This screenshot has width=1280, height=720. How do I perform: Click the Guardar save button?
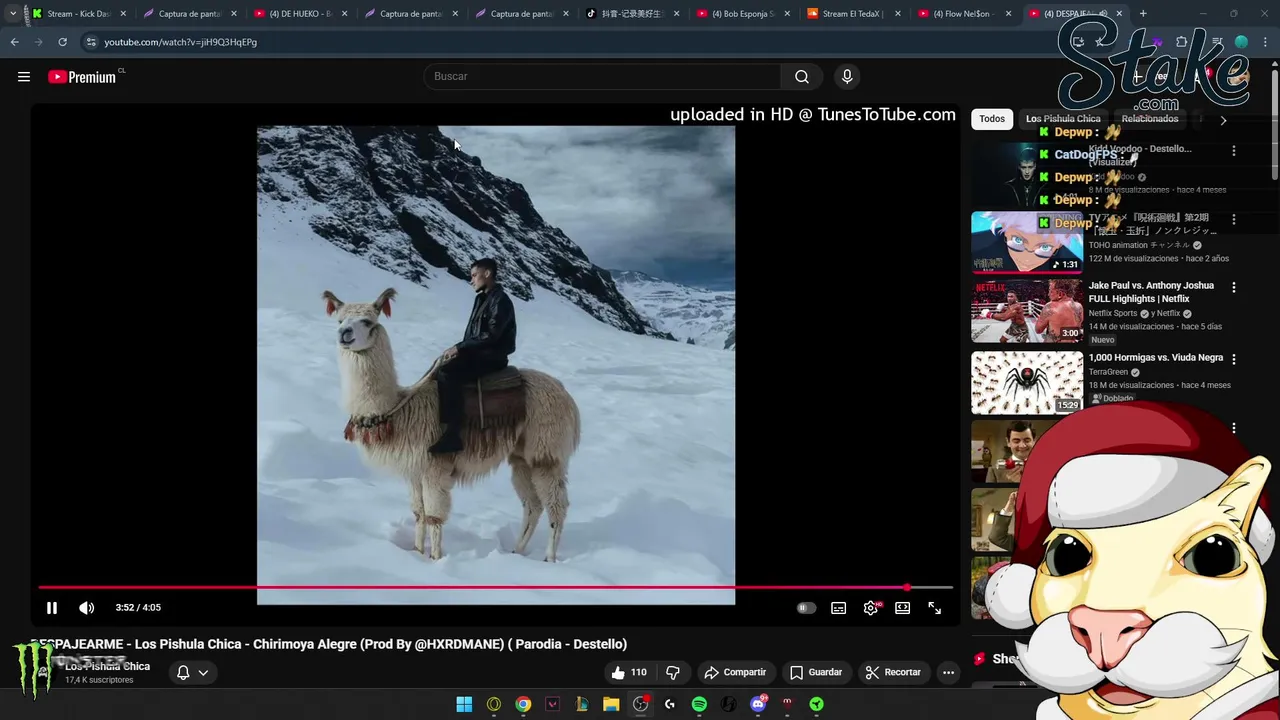click(816, 672)
